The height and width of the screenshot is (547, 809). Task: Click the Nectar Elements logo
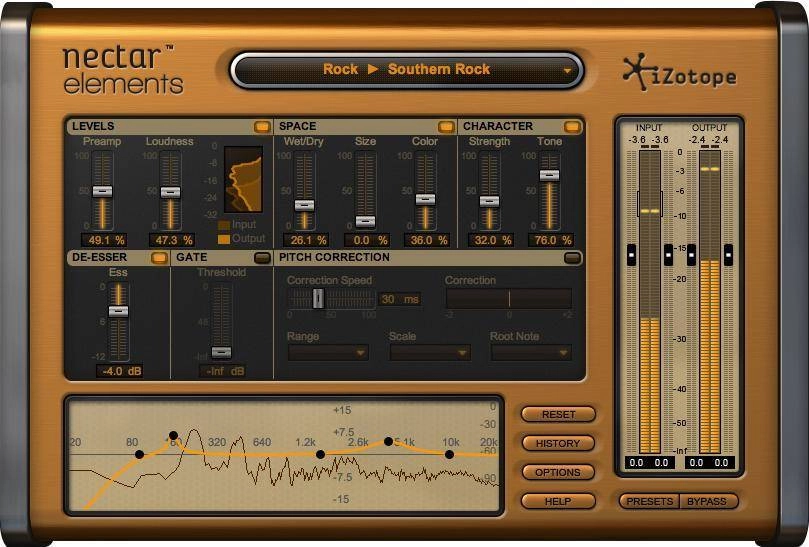pyautogui.click(x=123, y=70)
